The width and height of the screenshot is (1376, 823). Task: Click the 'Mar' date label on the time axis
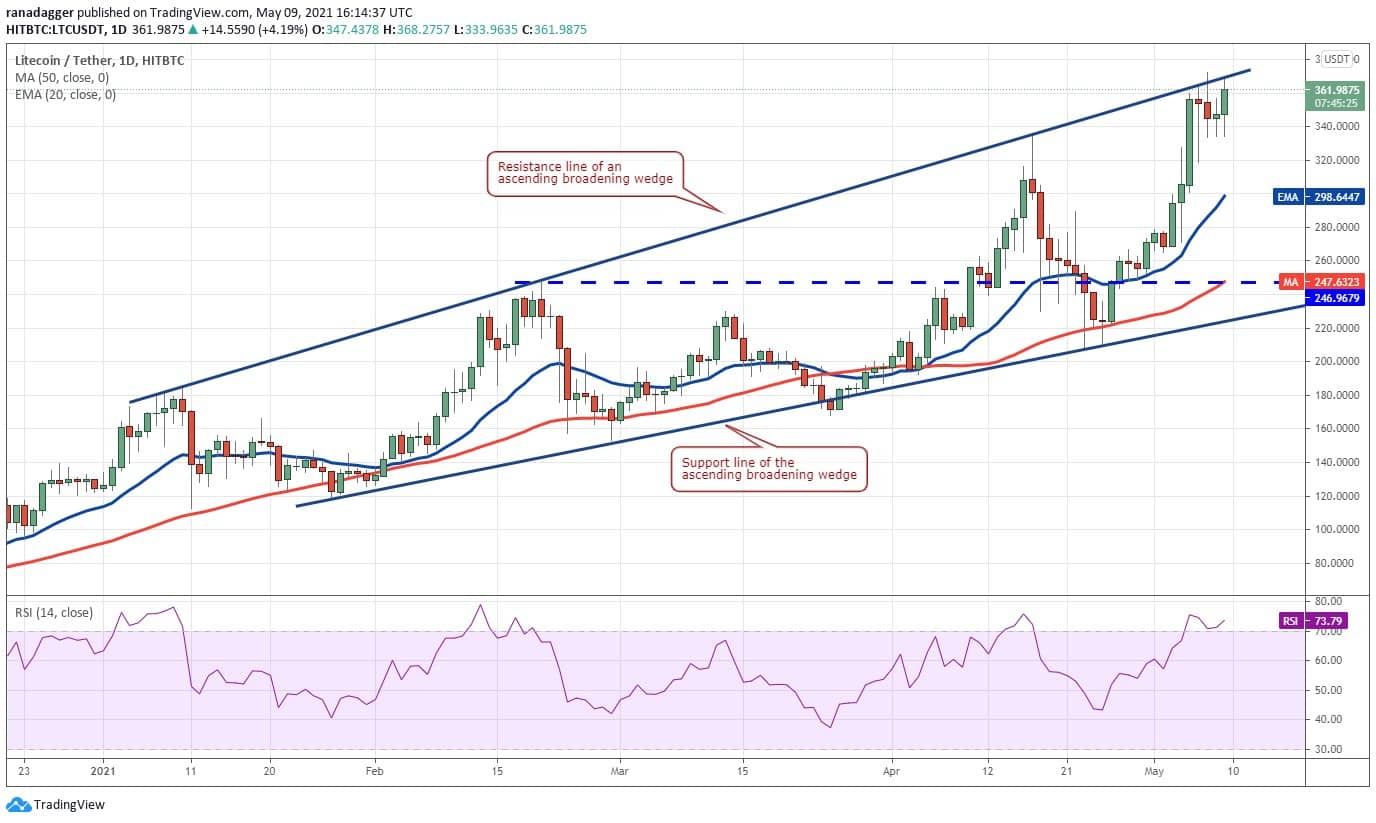coord(619,772)
